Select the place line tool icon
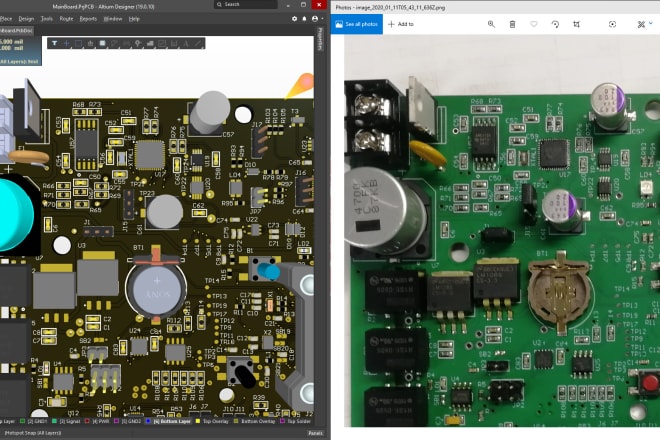 [x=197, y=43]
